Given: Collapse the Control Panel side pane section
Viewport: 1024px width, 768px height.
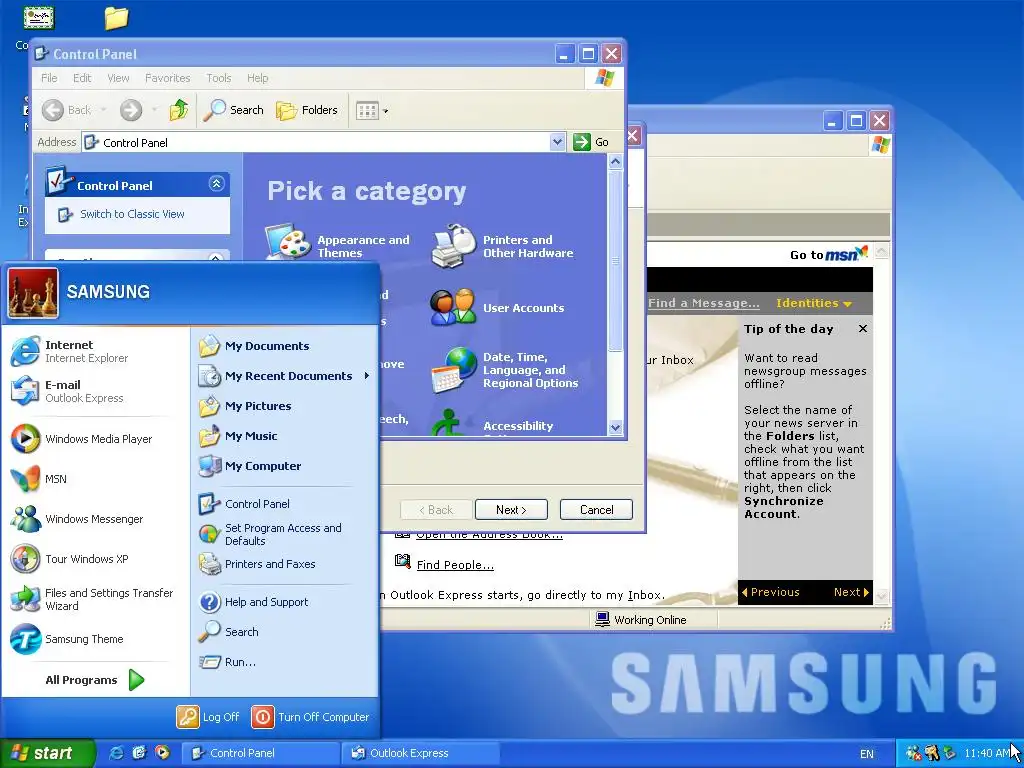Looking at the screenshot, I should tap(216, 184).
